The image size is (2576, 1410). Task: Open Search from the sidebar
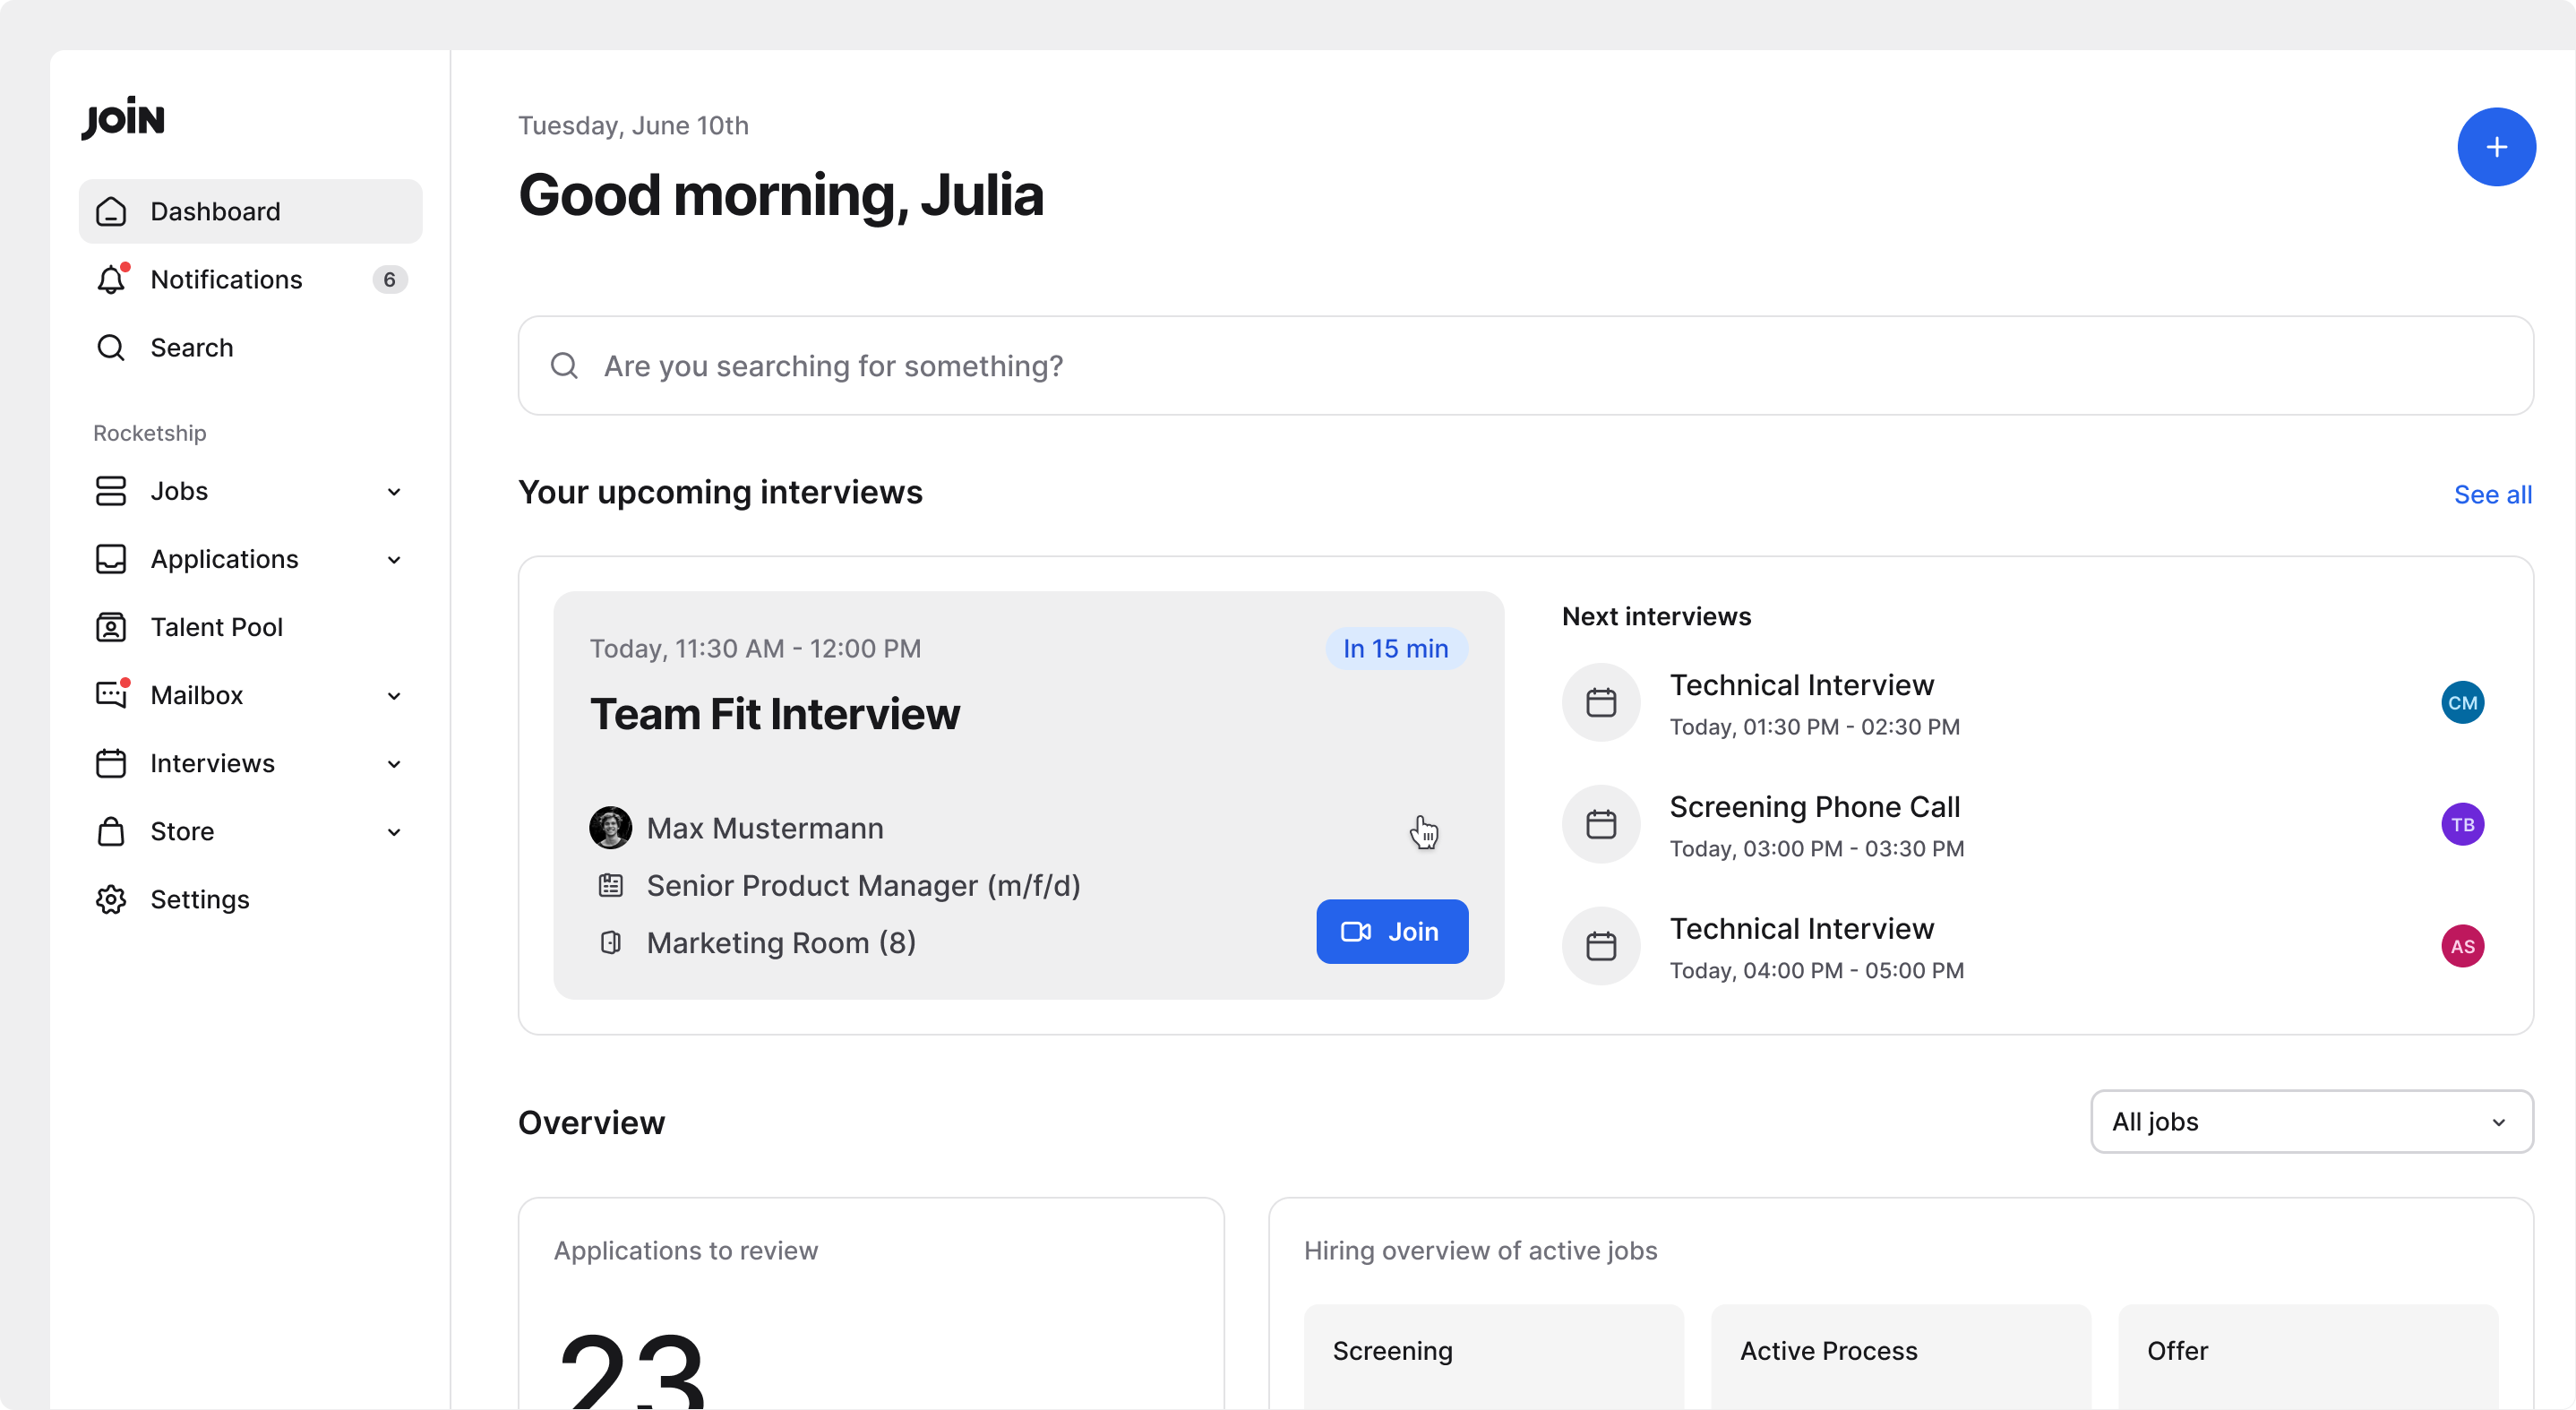click(x=191, y=347)
